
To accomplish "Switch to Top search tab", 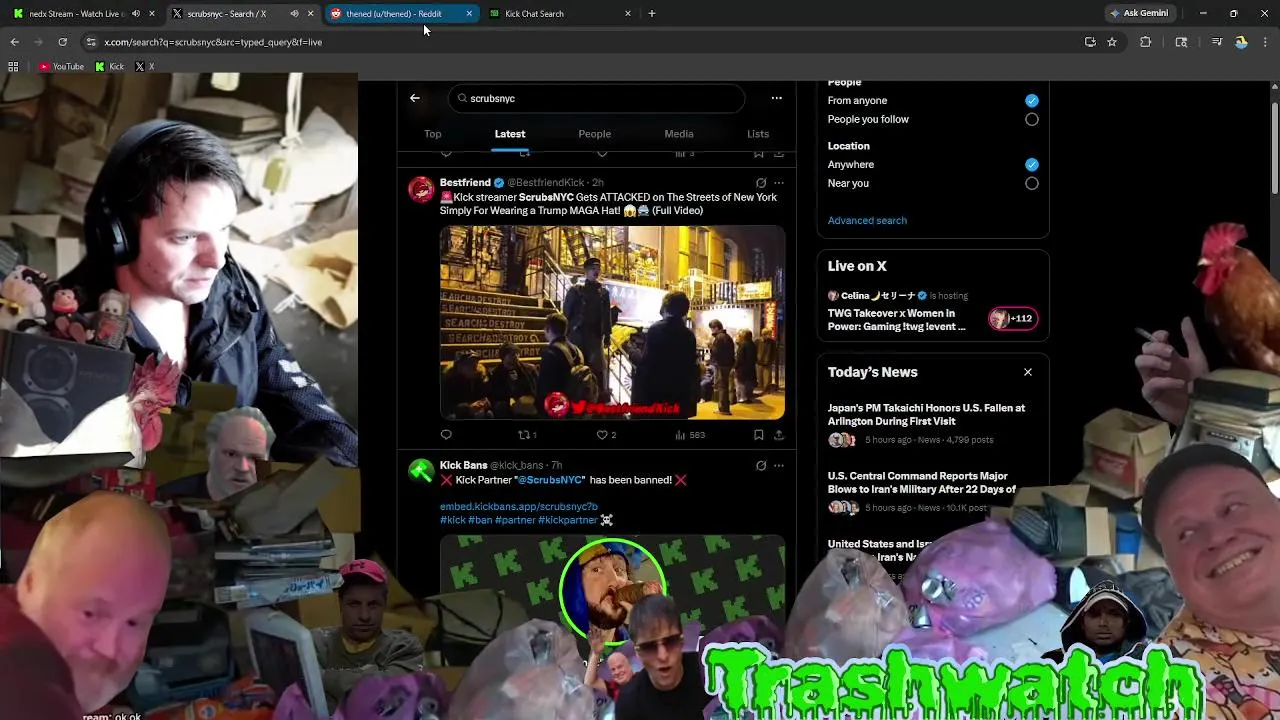I will (432, 134).
